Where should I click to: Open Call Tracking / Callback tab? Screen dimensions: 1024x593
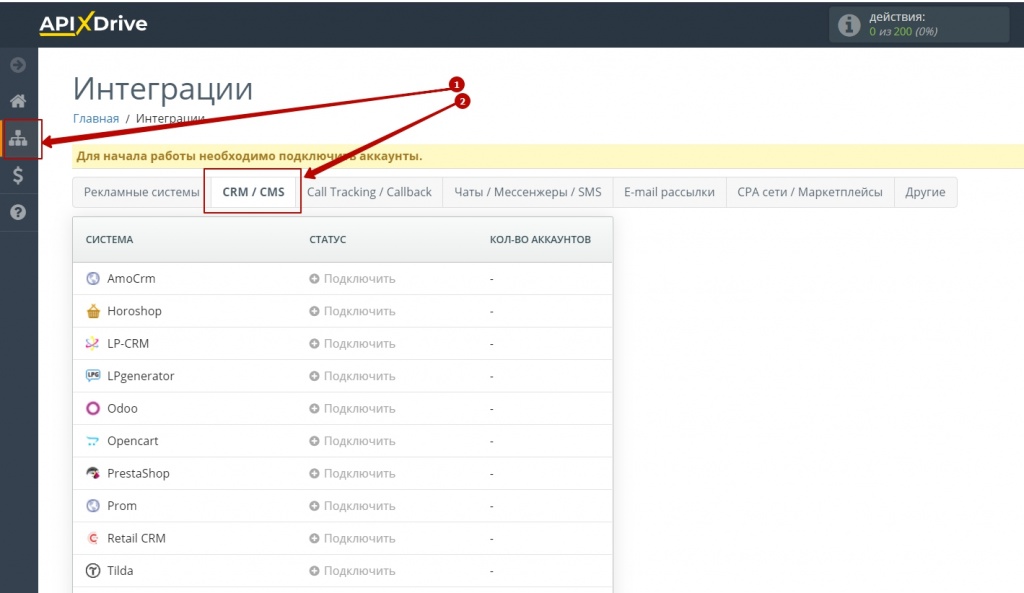(369, 192)
